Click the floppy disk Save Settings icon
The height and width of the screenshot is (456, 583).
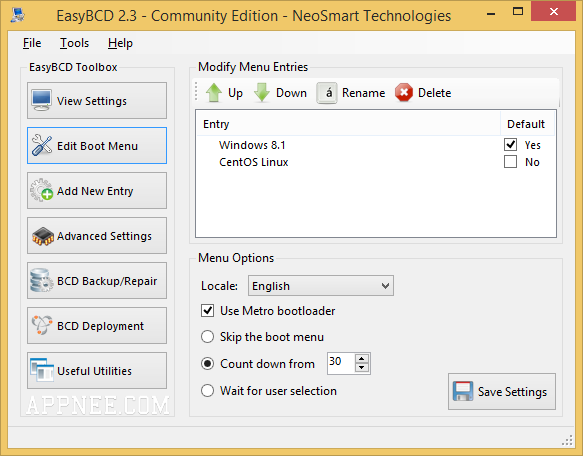coord(463,391)
